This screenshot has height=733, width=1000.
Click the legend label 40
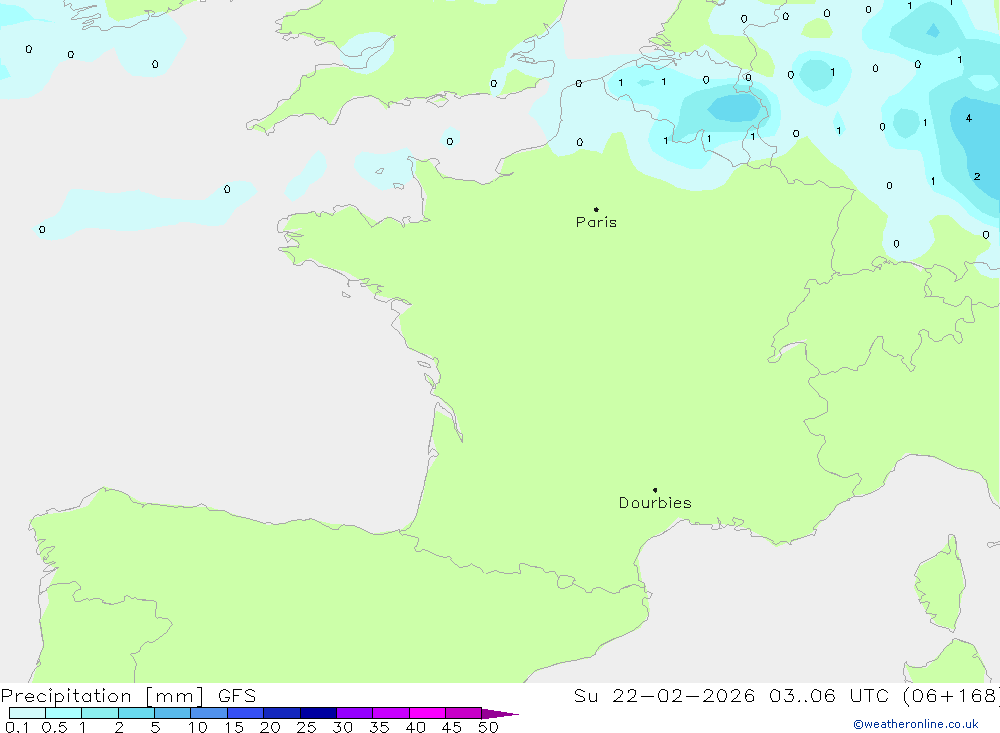tap(416, 727)
